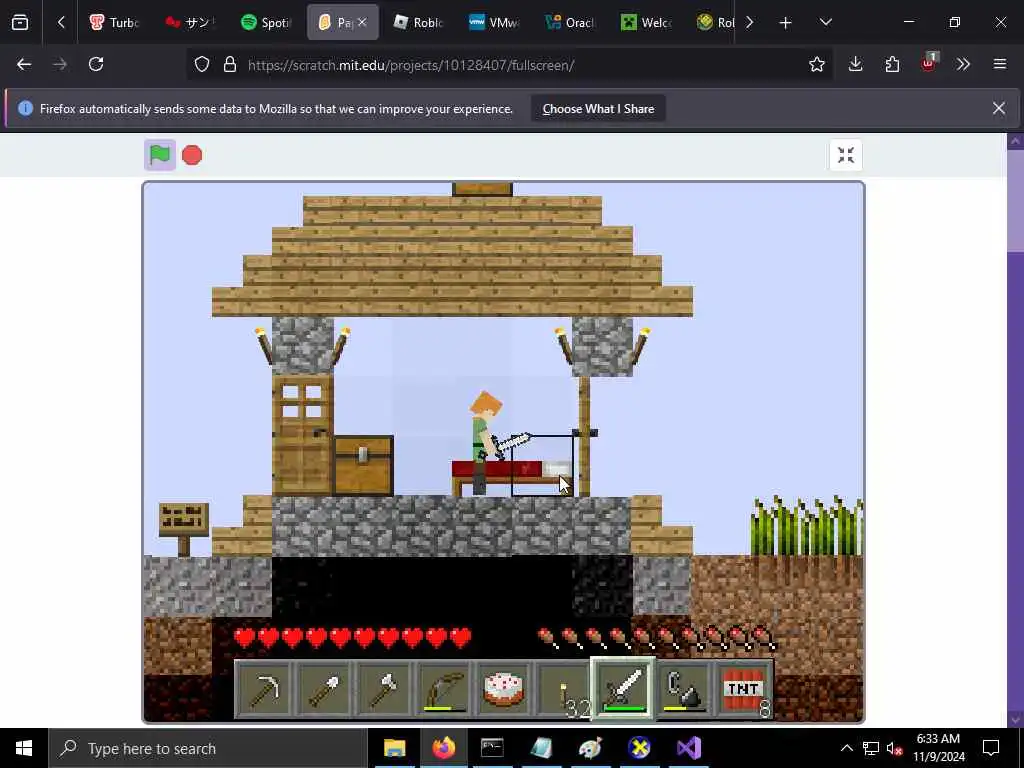Open the terminal icon in the taskbar

coord(492,748)
